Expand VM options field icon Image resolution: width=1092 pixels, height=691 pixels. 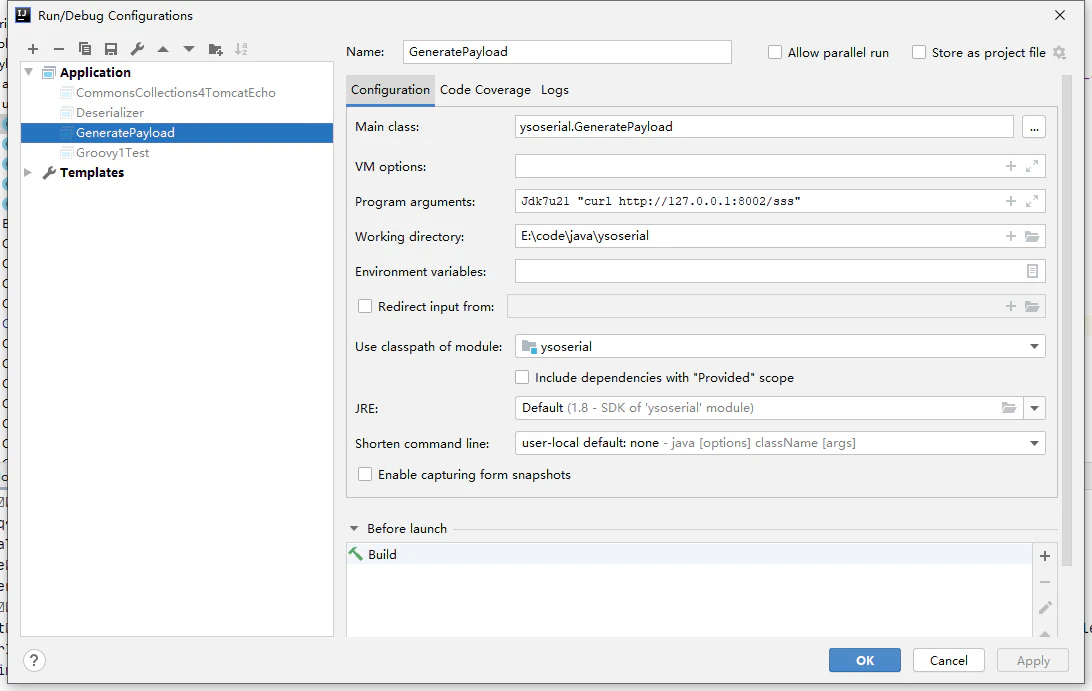(x=1032, y=166)
